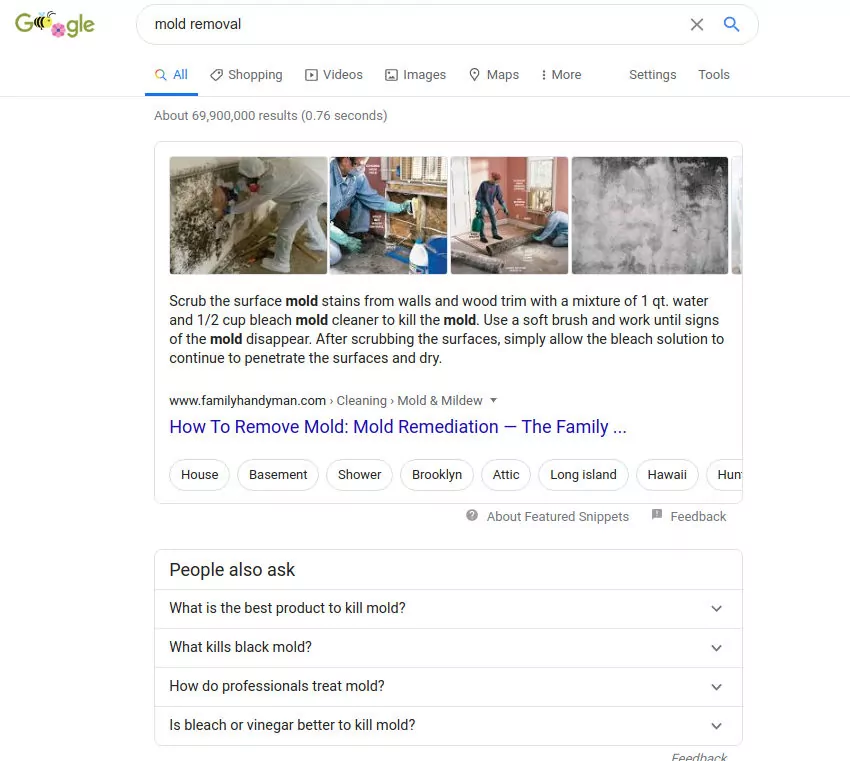Viewport: 850px width, 761px height.
Task: Click the www.familyhandyman.com breadcrumb URL
Action: [x=247, y=401]
